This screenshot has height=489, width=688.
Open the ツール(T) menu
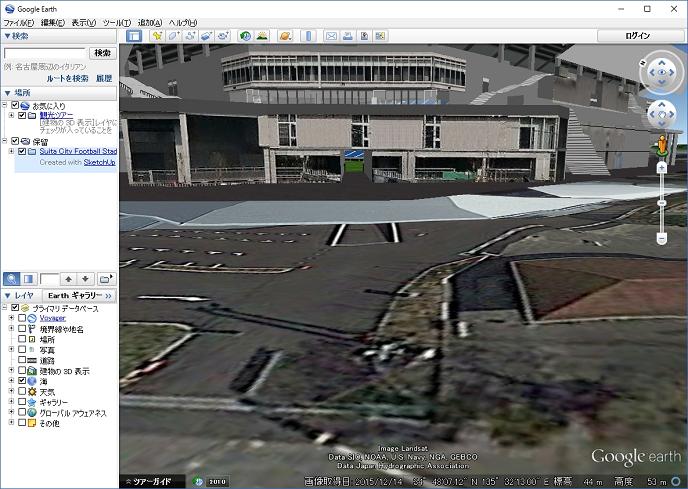pos(116,22)
